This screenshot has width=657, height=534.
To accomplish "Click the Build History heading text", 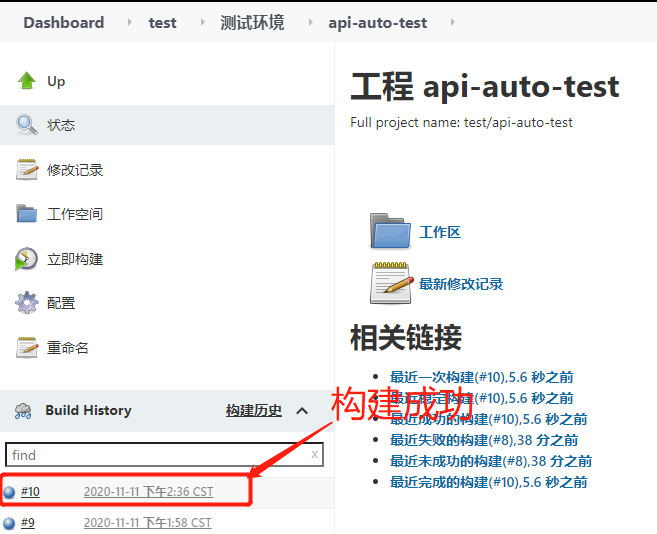I will 88,410.
